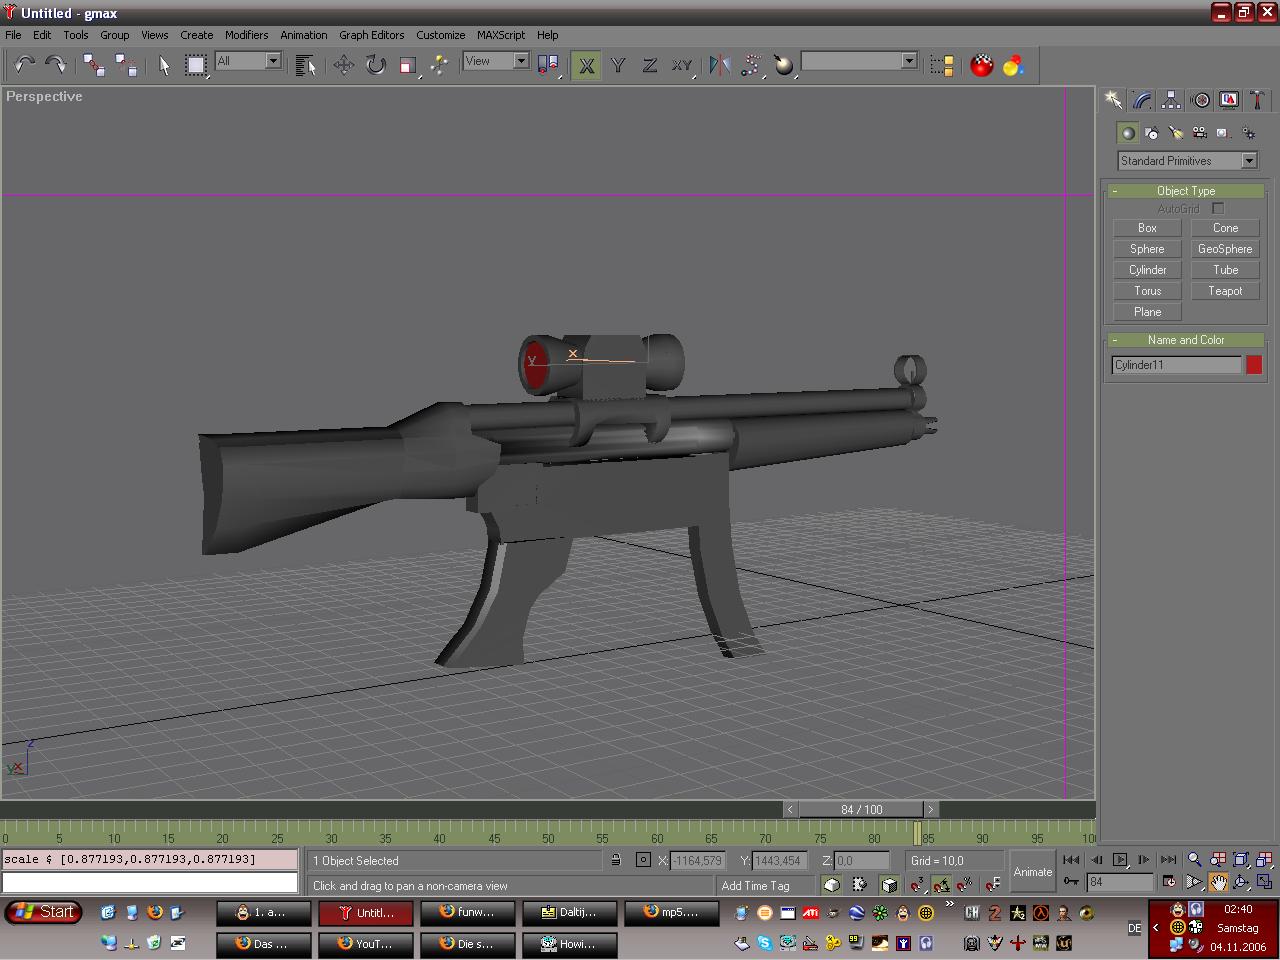Open the Graph Editors menu
This screenshot has width=1280, height=960.
pyautogui.click(x=371, y=34)
